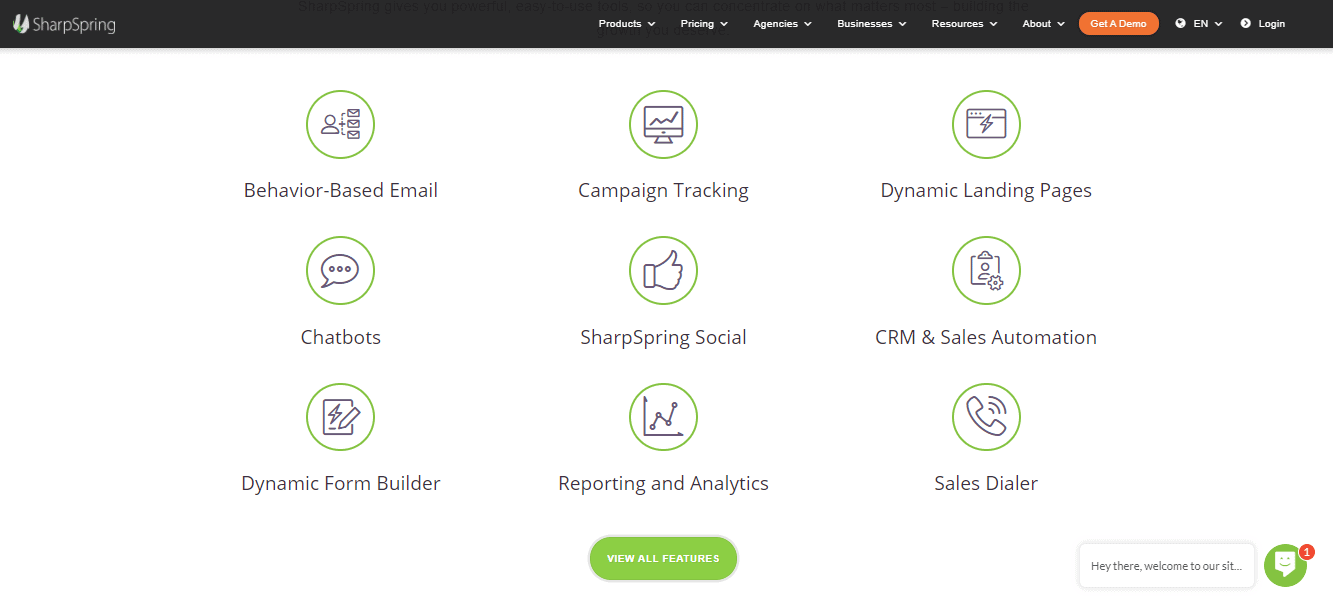Open the Sales Dialer text link
1333x597 pixels.
986,483
